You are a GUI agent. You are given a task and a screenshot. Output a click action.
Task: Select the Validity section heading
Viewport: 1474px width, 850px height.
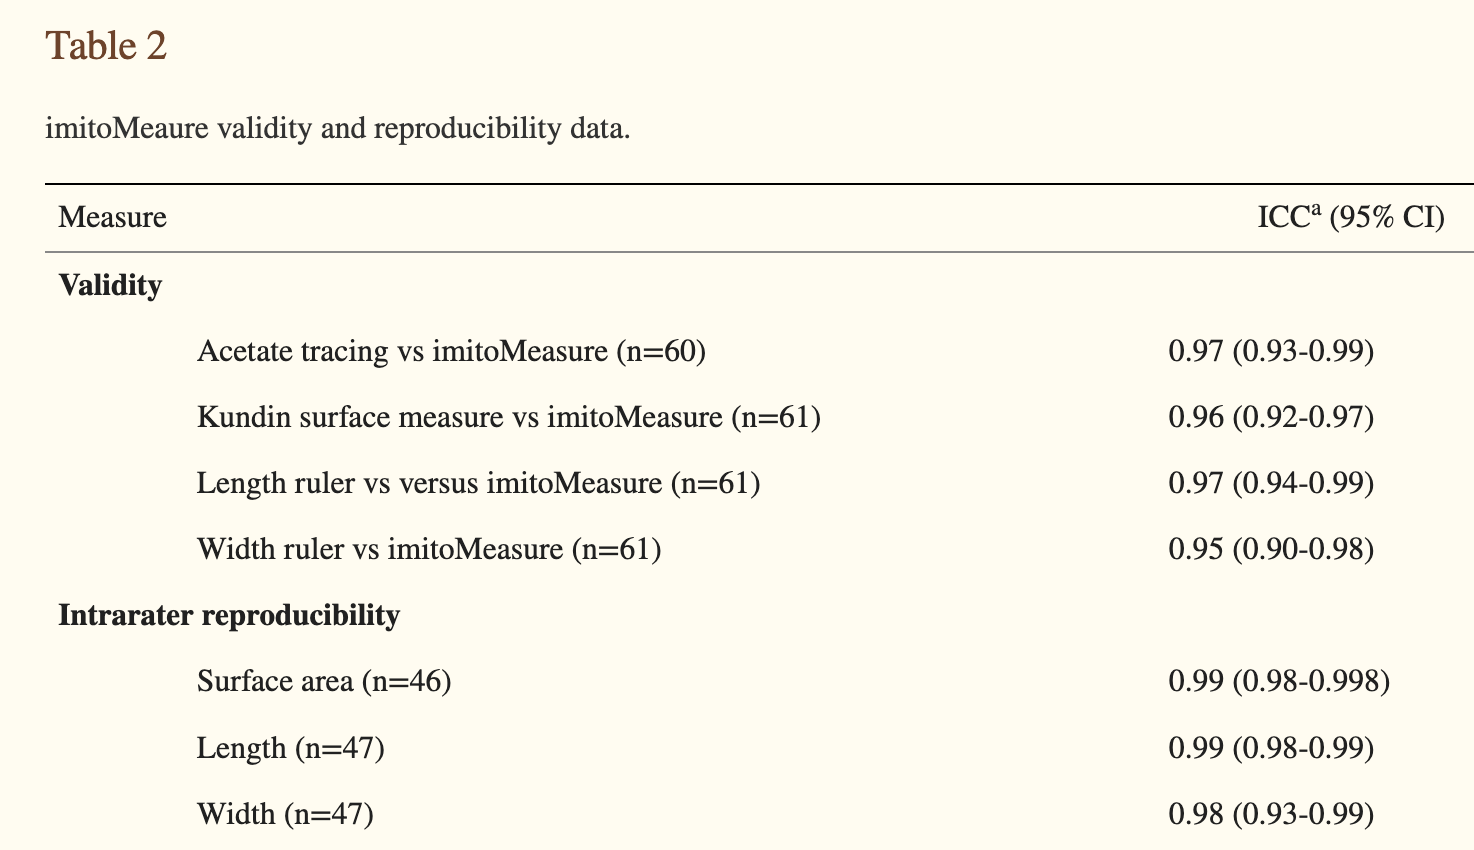[110, 285]
